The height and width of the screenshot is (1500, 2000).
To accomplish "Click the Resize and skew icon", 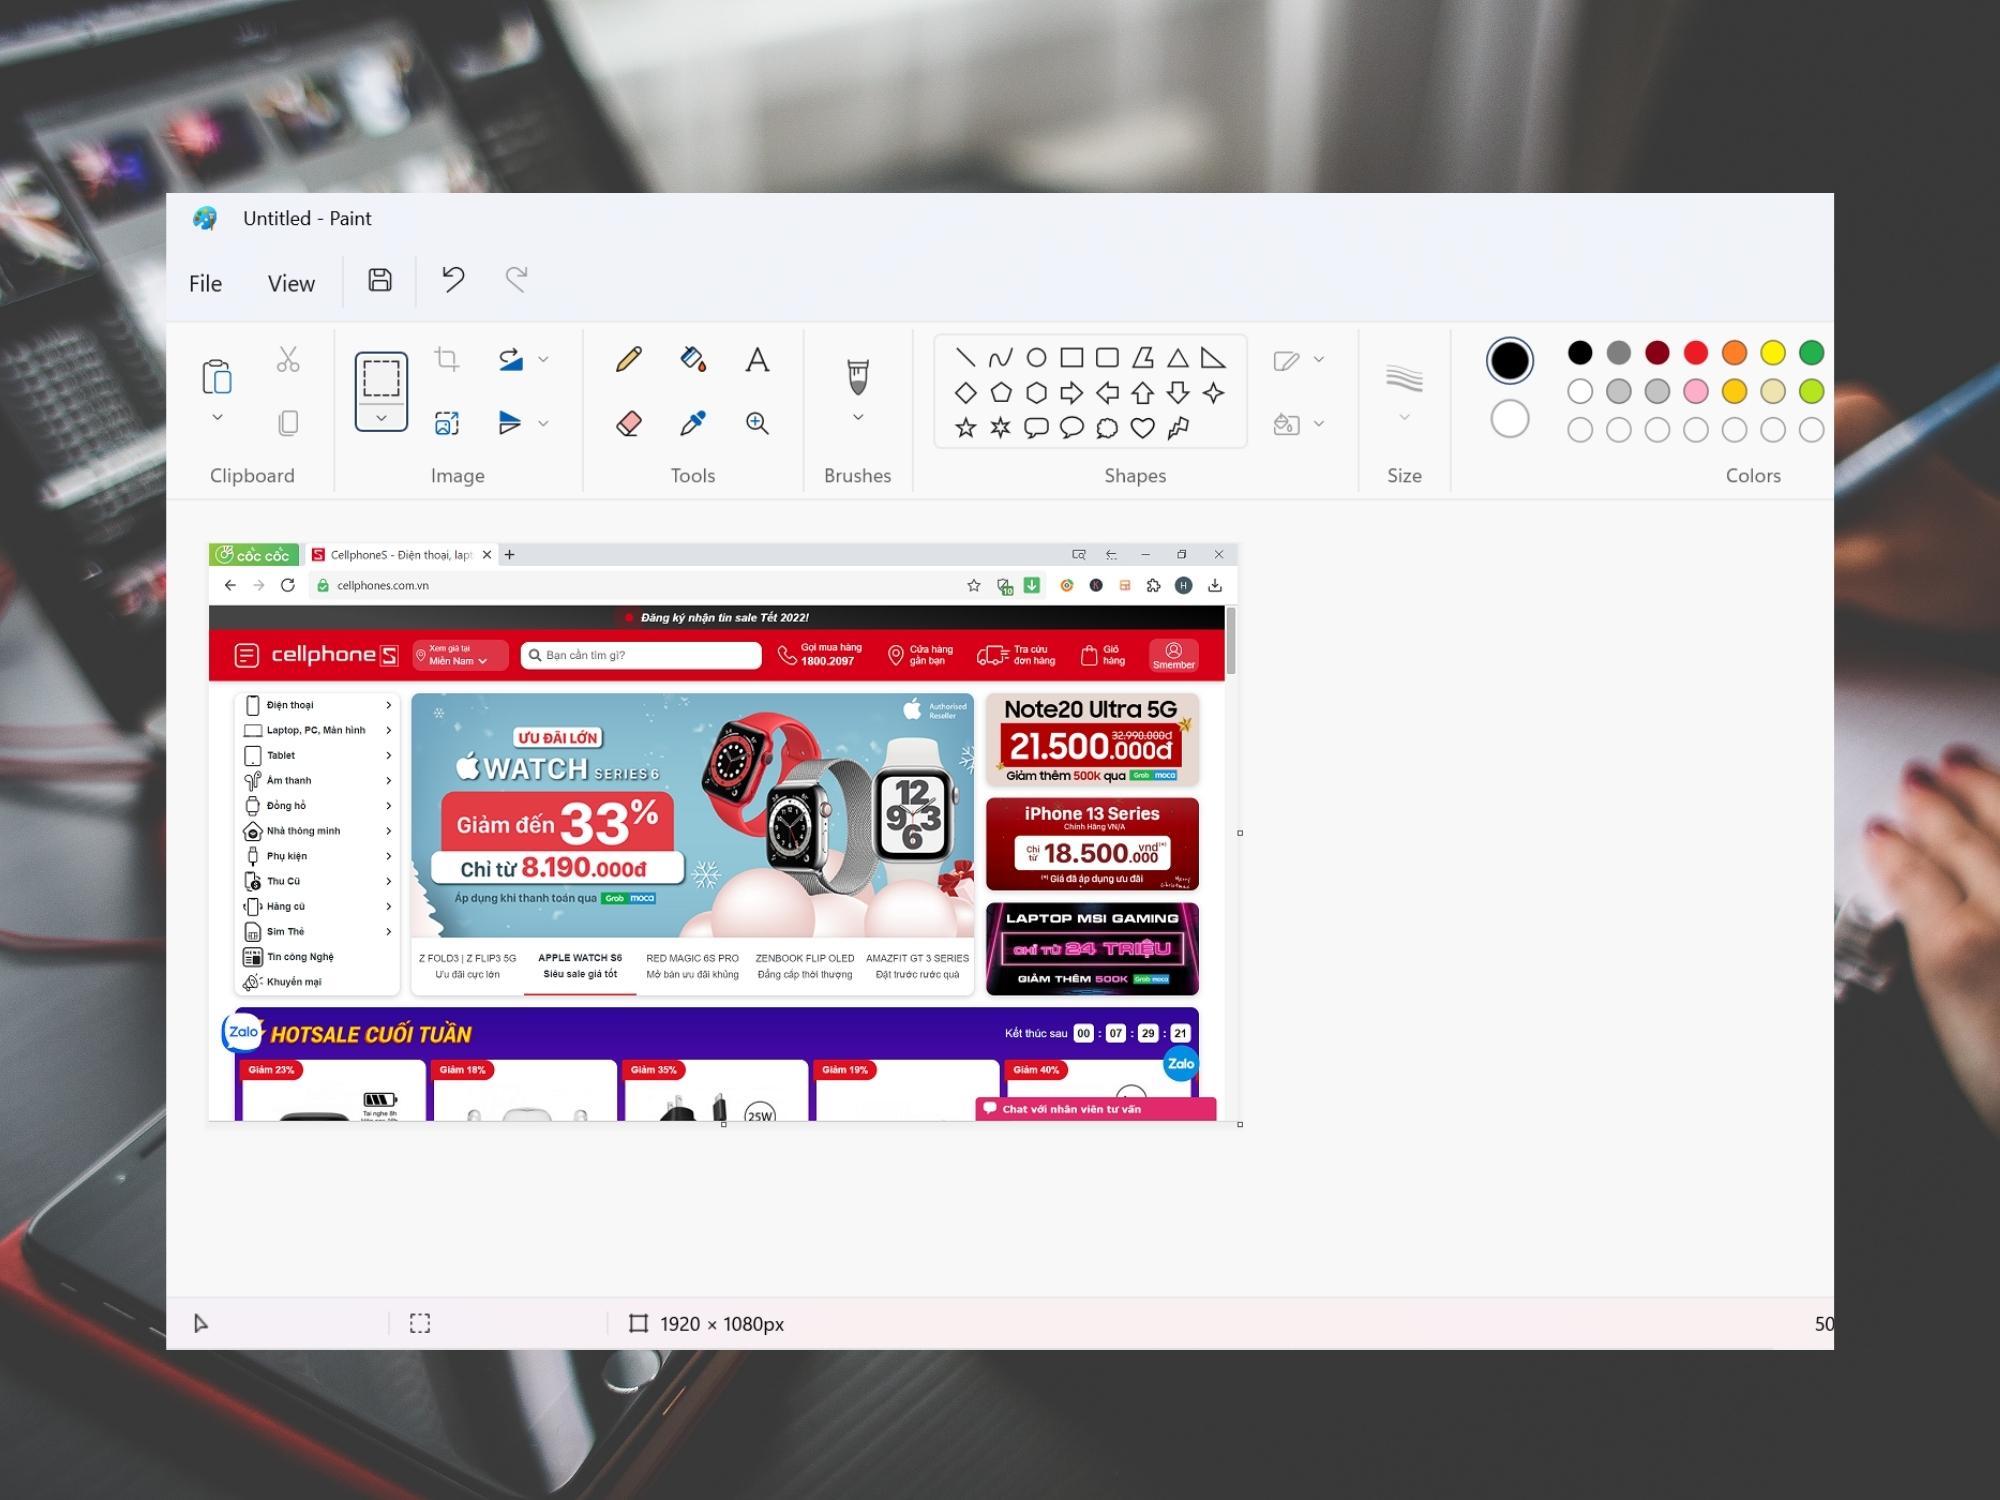I will pos(447,423).
